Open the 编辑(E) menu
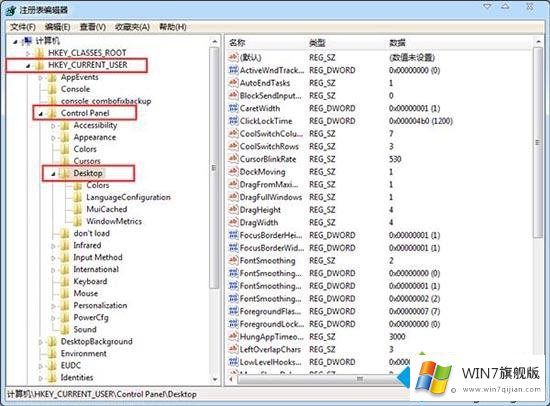 pos(58,27)
